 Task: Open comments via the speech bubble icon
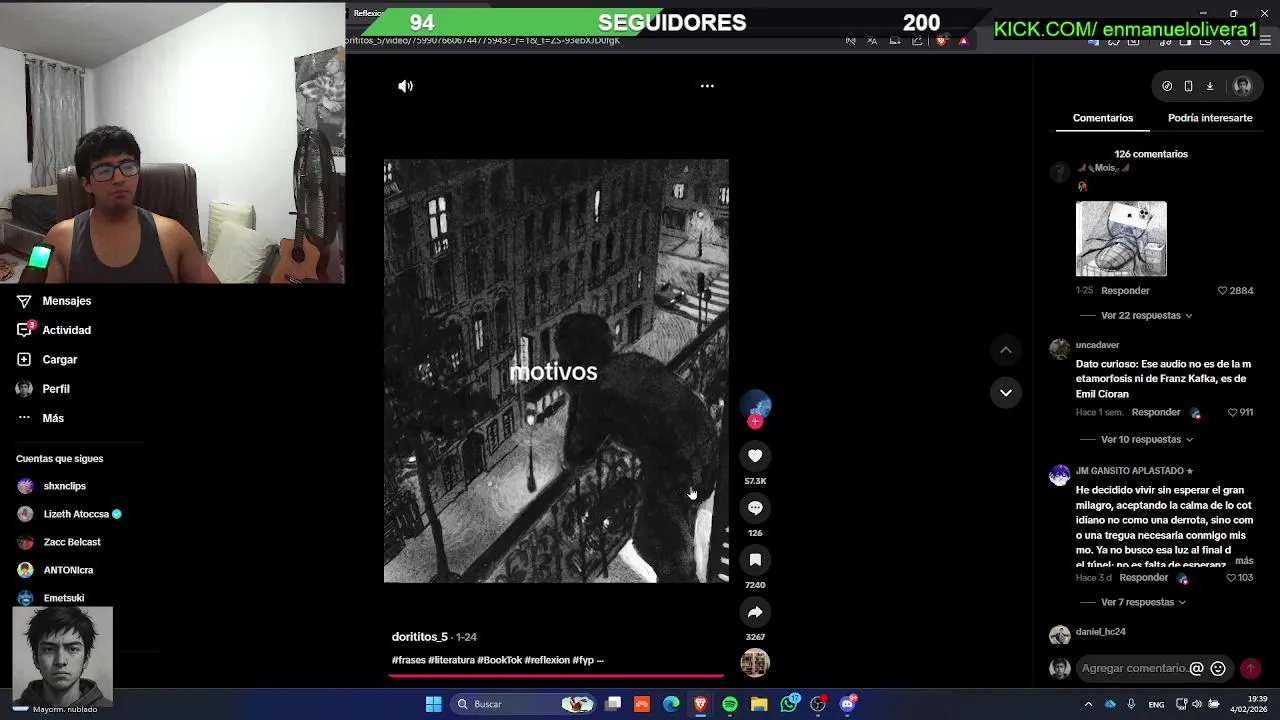[755, 508]
